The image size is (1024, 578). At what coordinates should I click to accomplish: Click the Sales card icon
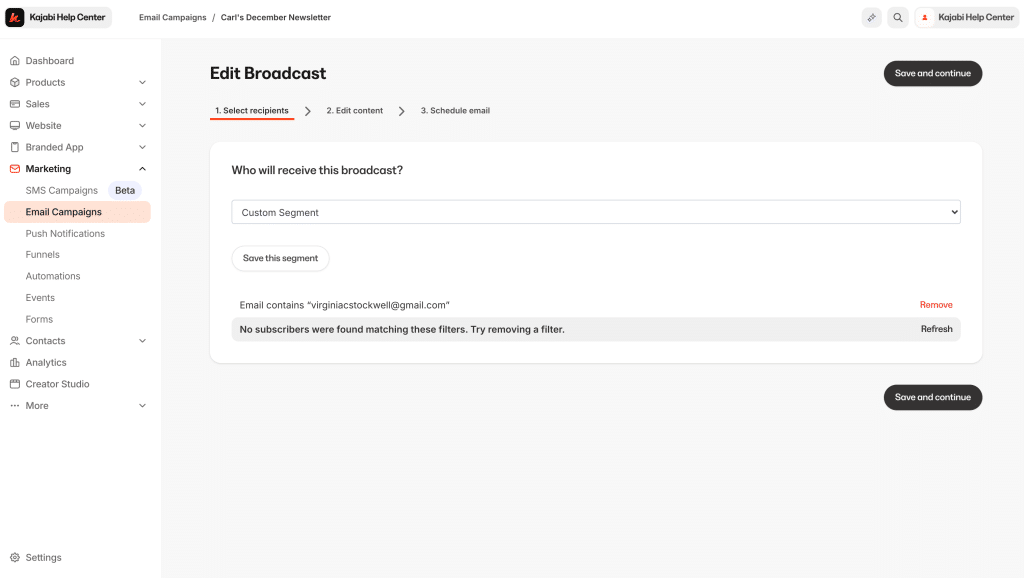pyautogui.click(x=15, y=104)
